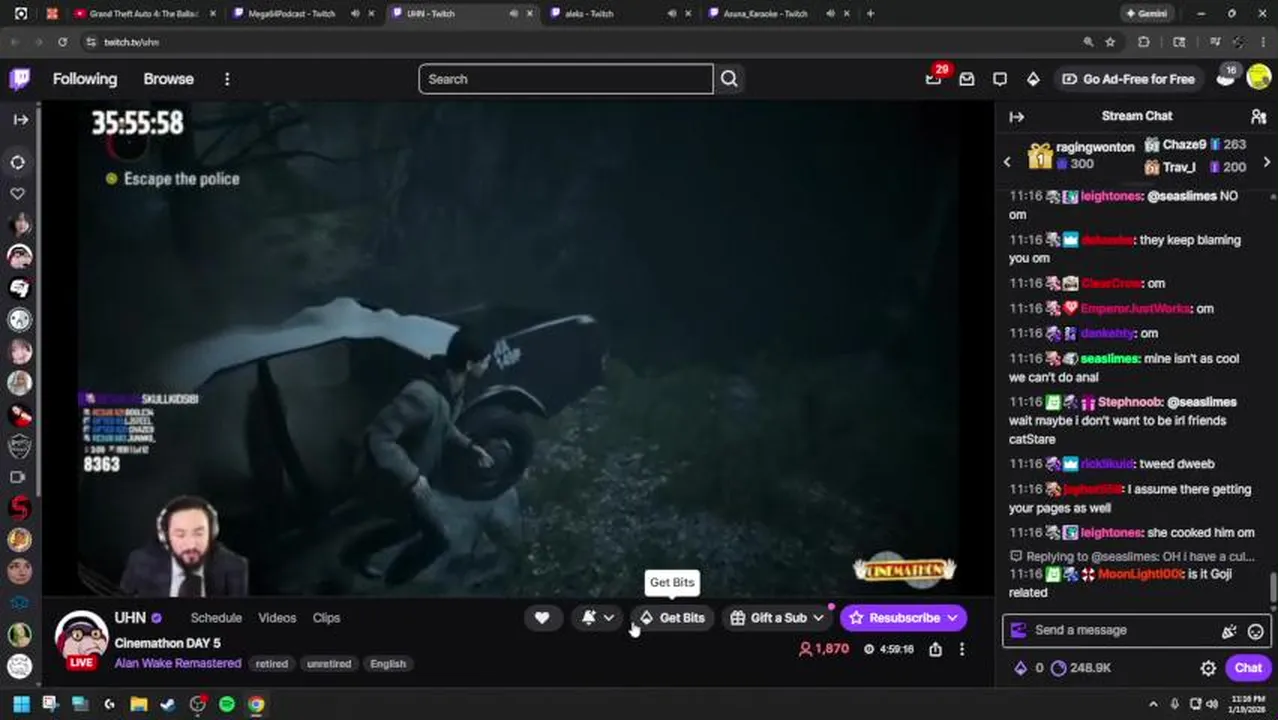1278x720 pixels.
Task: Open the Clips tab for UHN
Action: (x=326, y=618)
